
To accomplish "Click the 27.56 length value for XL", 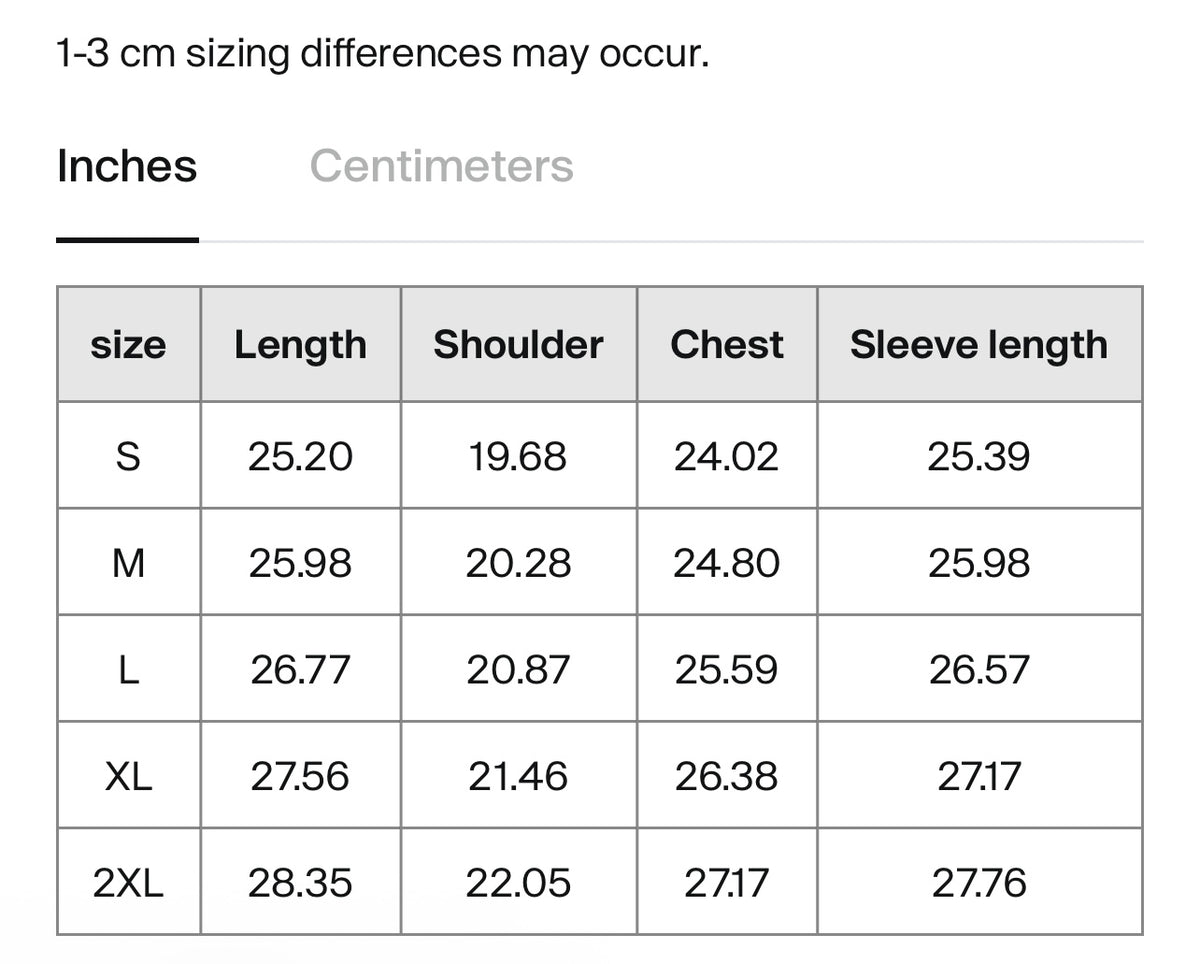I will coord(300,776).
